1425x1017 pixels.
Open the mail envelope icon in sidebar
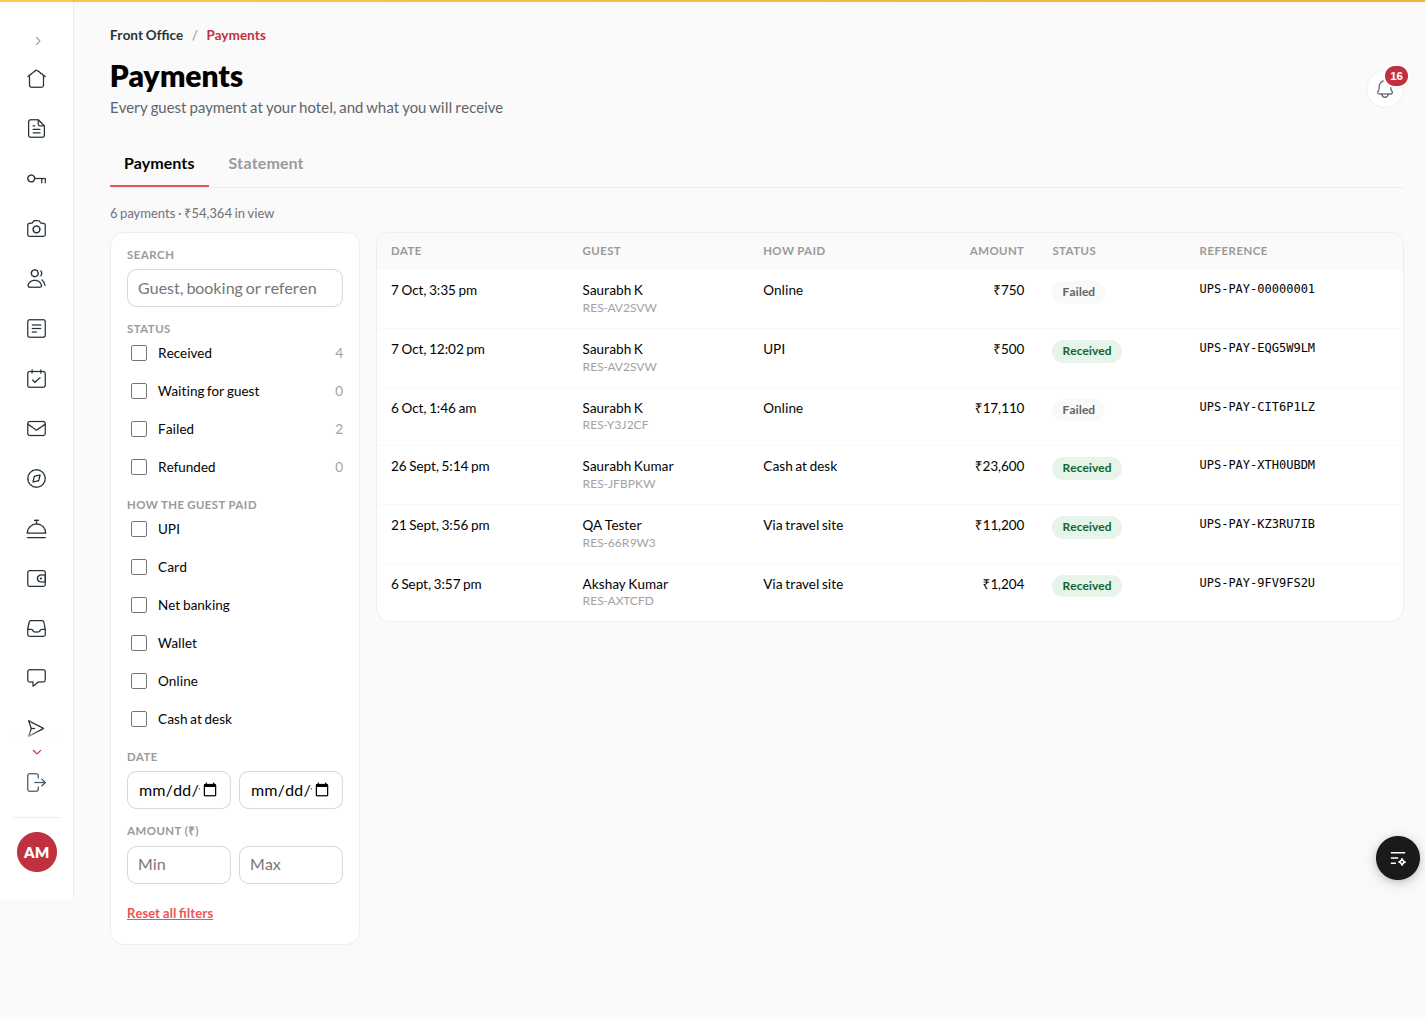37,429
